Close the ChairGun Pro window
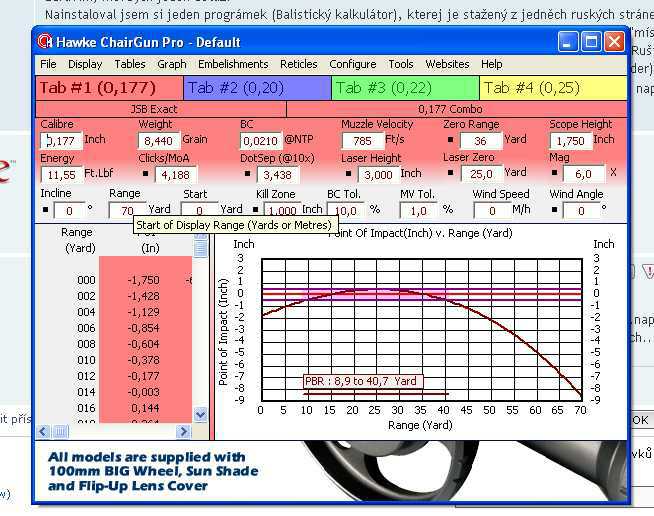This screenshot has width=654, height=516. click(615, 42)
